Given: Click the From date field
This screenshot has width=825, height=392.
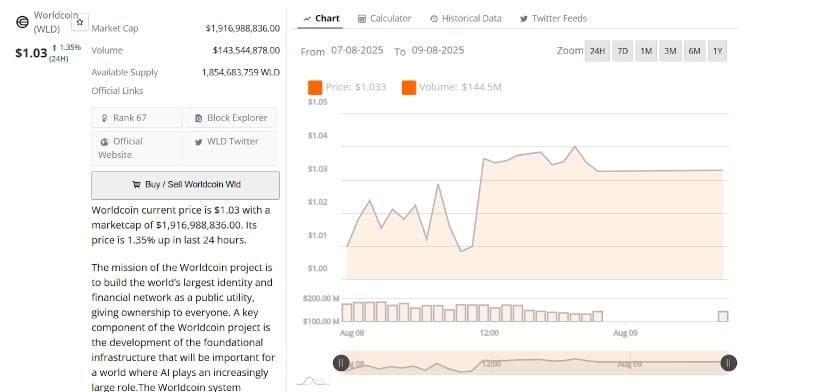Looking at the screenshot, I should [x=357, y=51].
